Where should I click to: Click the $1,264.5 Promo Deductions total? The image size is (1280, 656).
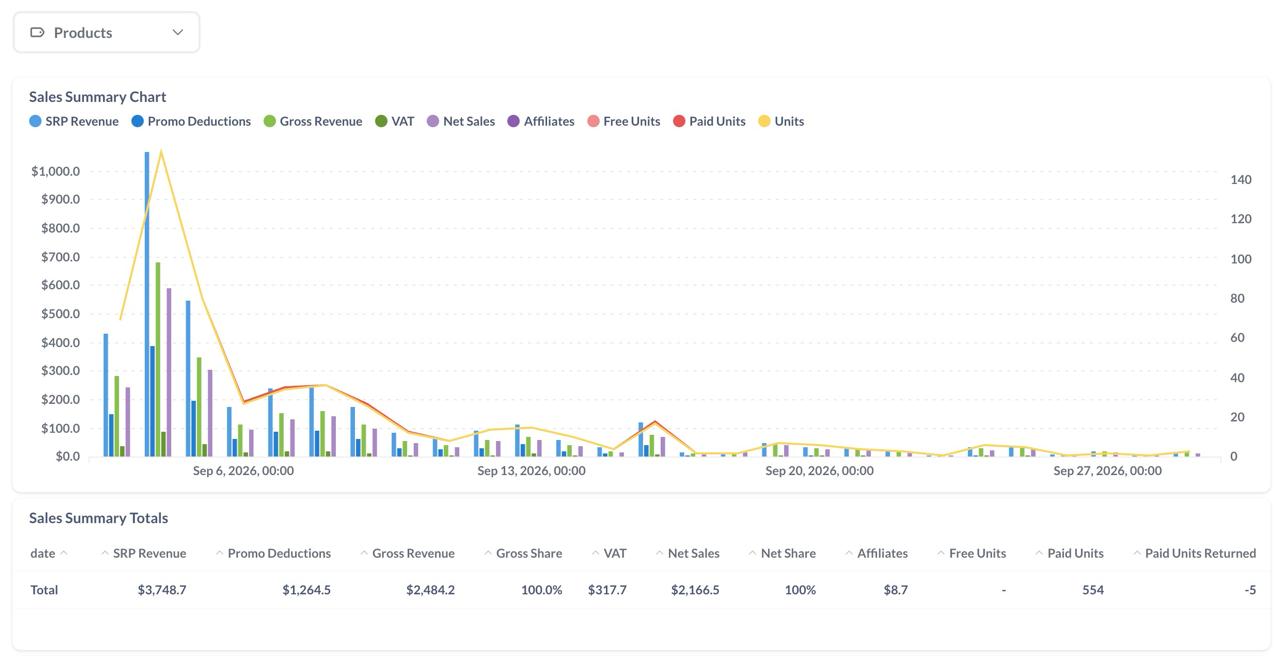[x=306, y=590]
